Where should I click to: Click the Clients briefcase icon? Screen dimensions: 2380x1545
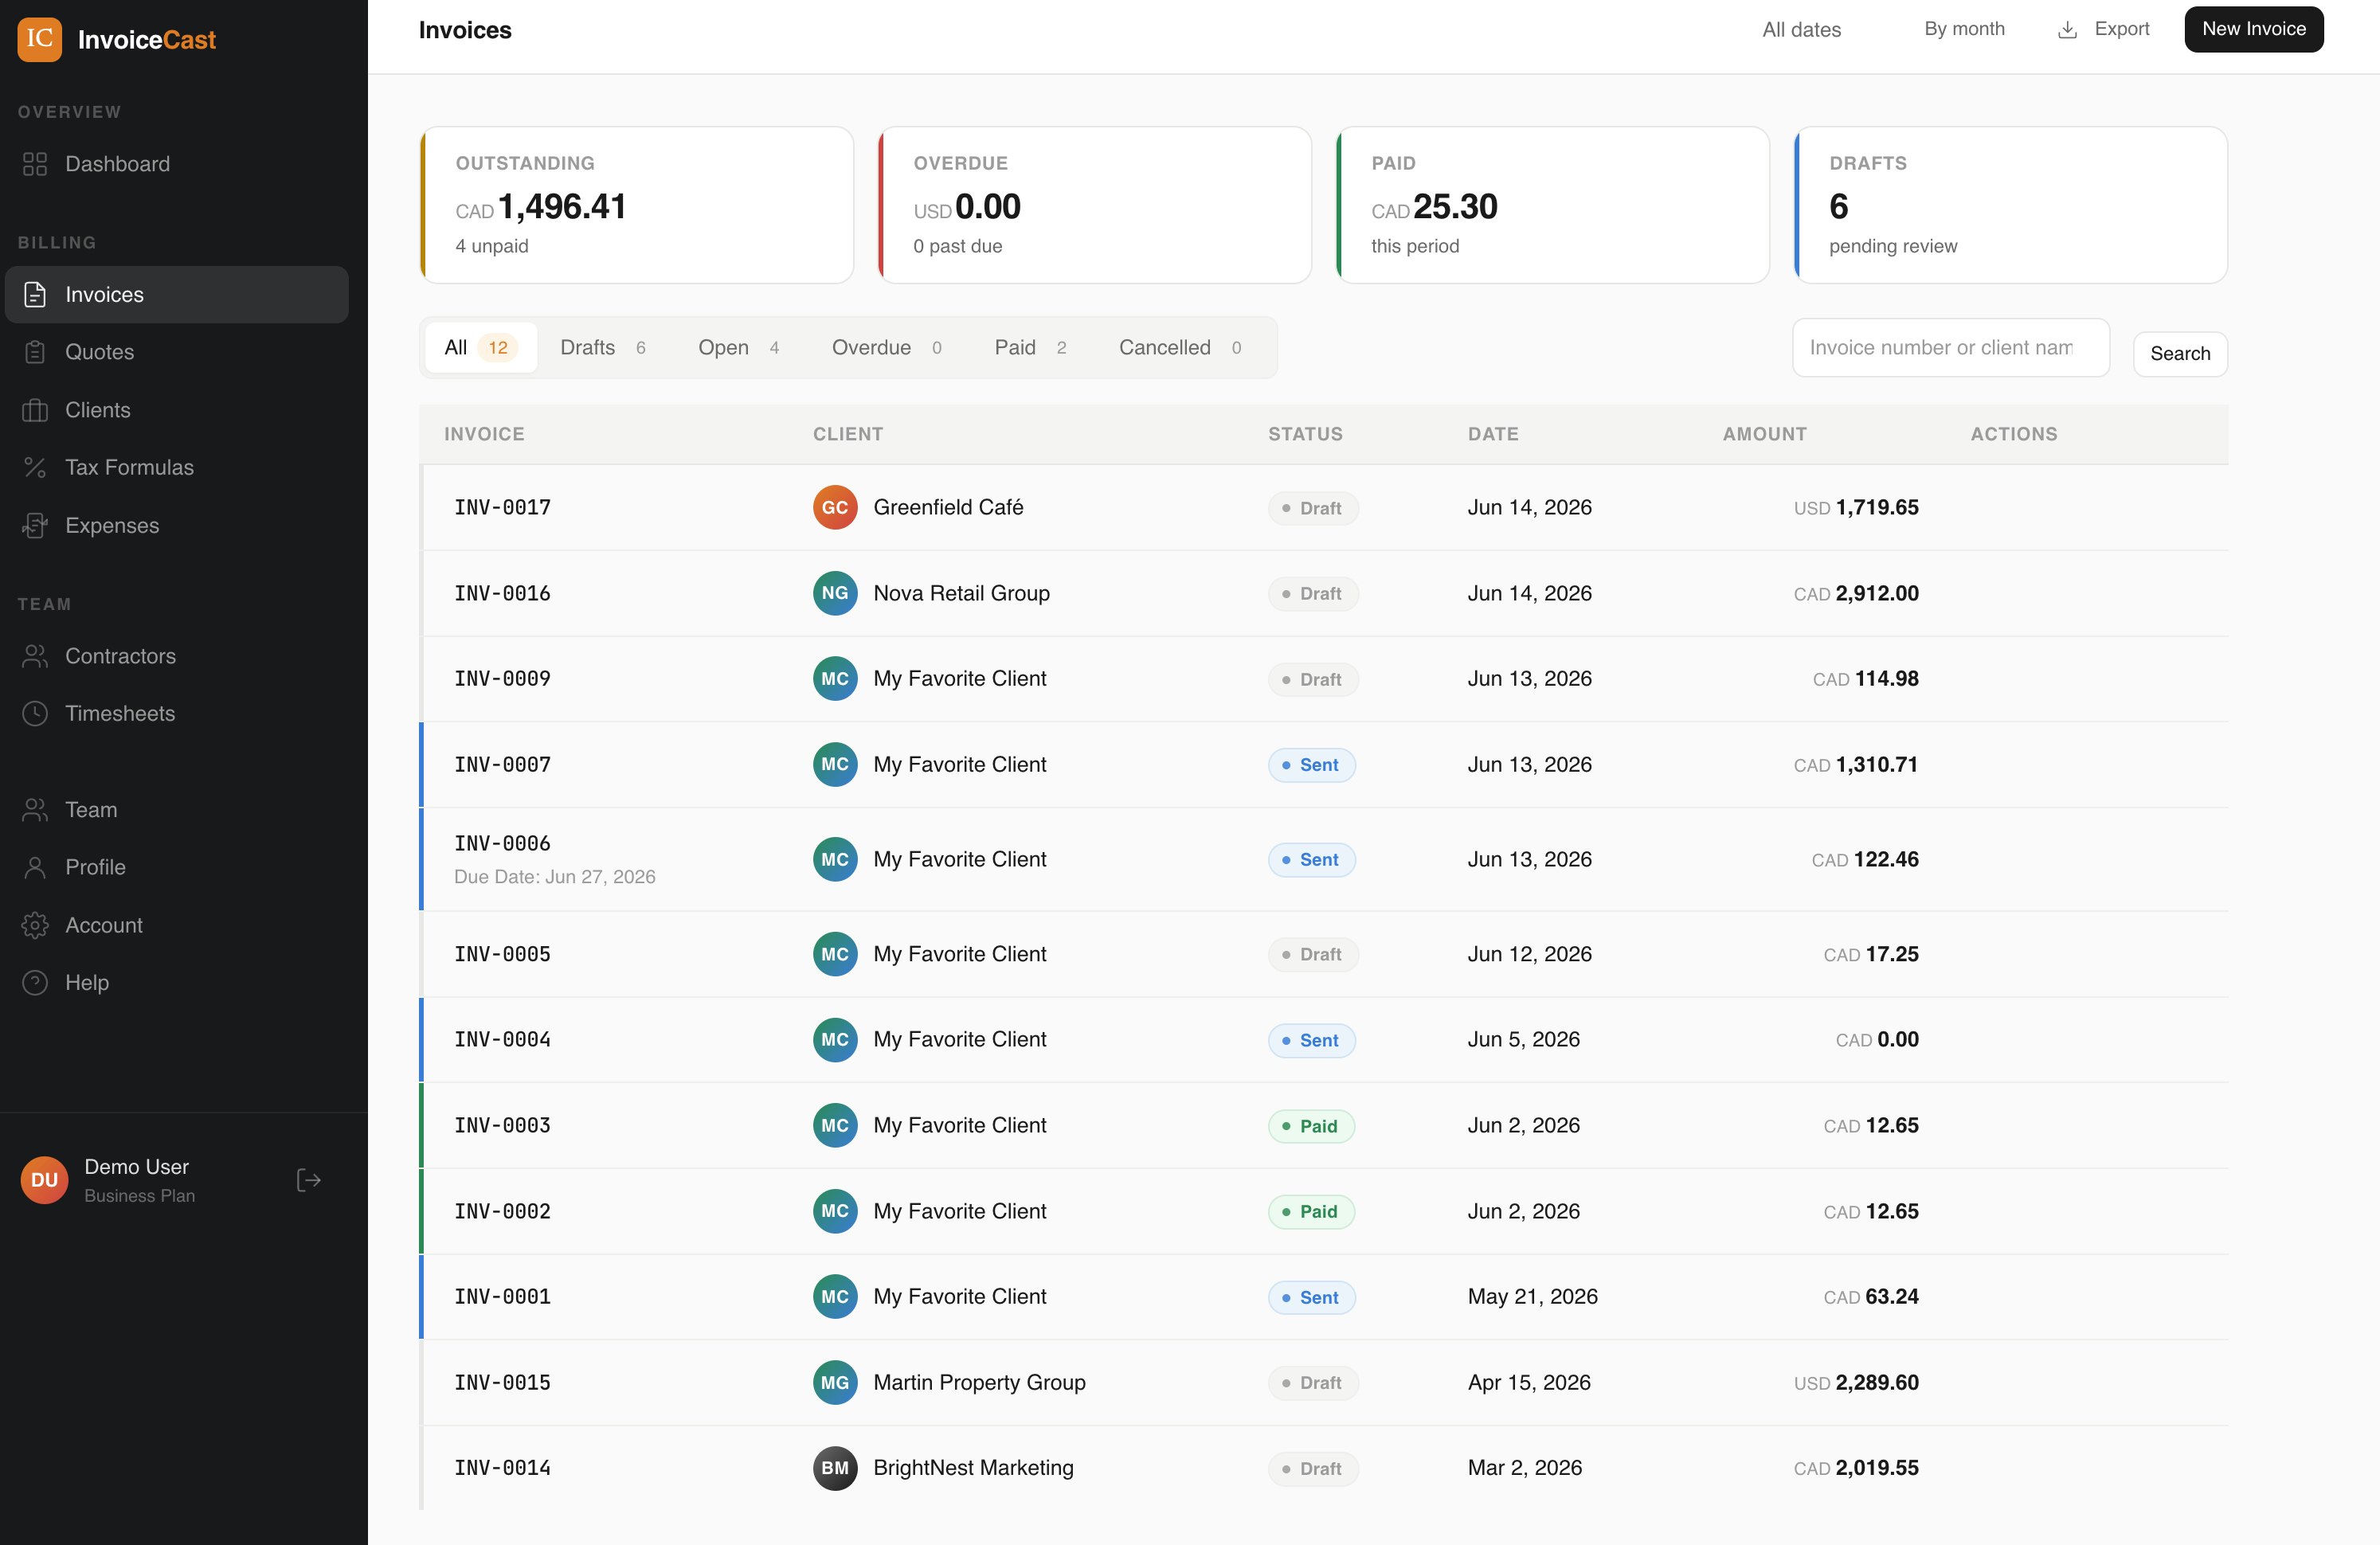pyautogui.click(x=35, y=410)
